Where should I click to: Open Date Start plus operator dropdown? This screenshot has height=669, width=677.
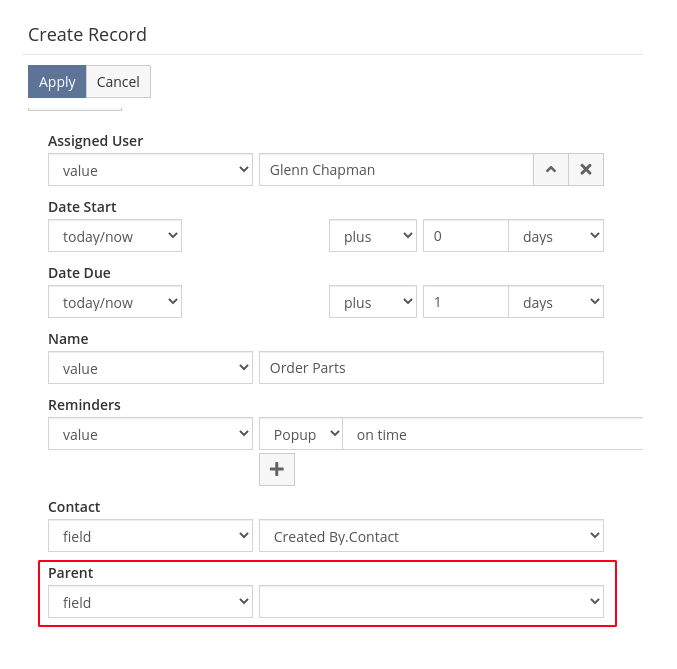373,236
